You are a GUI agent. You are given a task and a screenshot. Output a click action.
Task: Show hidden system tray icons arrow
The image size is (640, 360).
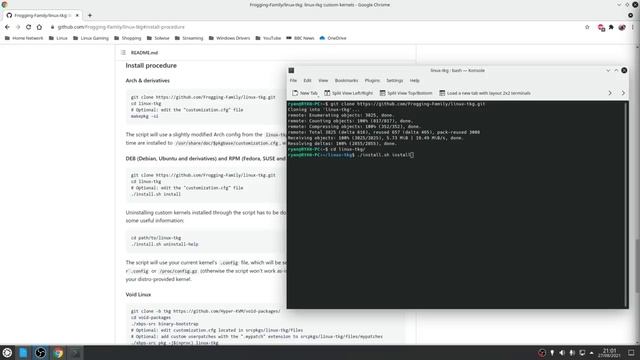click(x=591, y=353)
